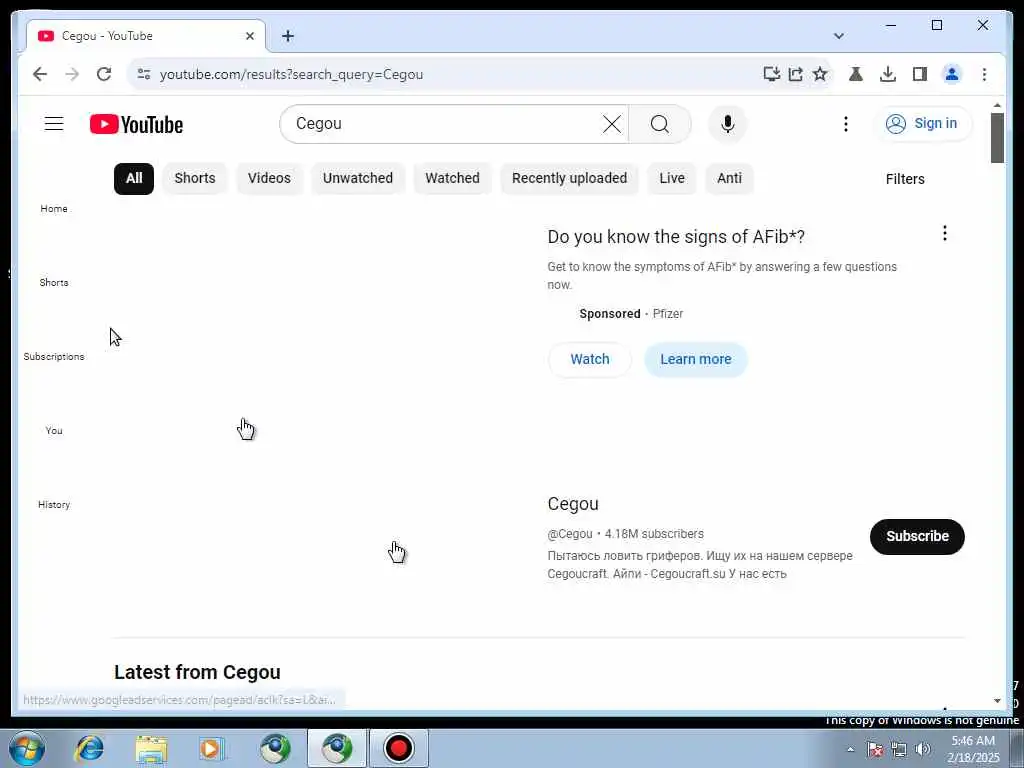Click the browser address bar URL
1024x768 pixels.
coord(291,74)
